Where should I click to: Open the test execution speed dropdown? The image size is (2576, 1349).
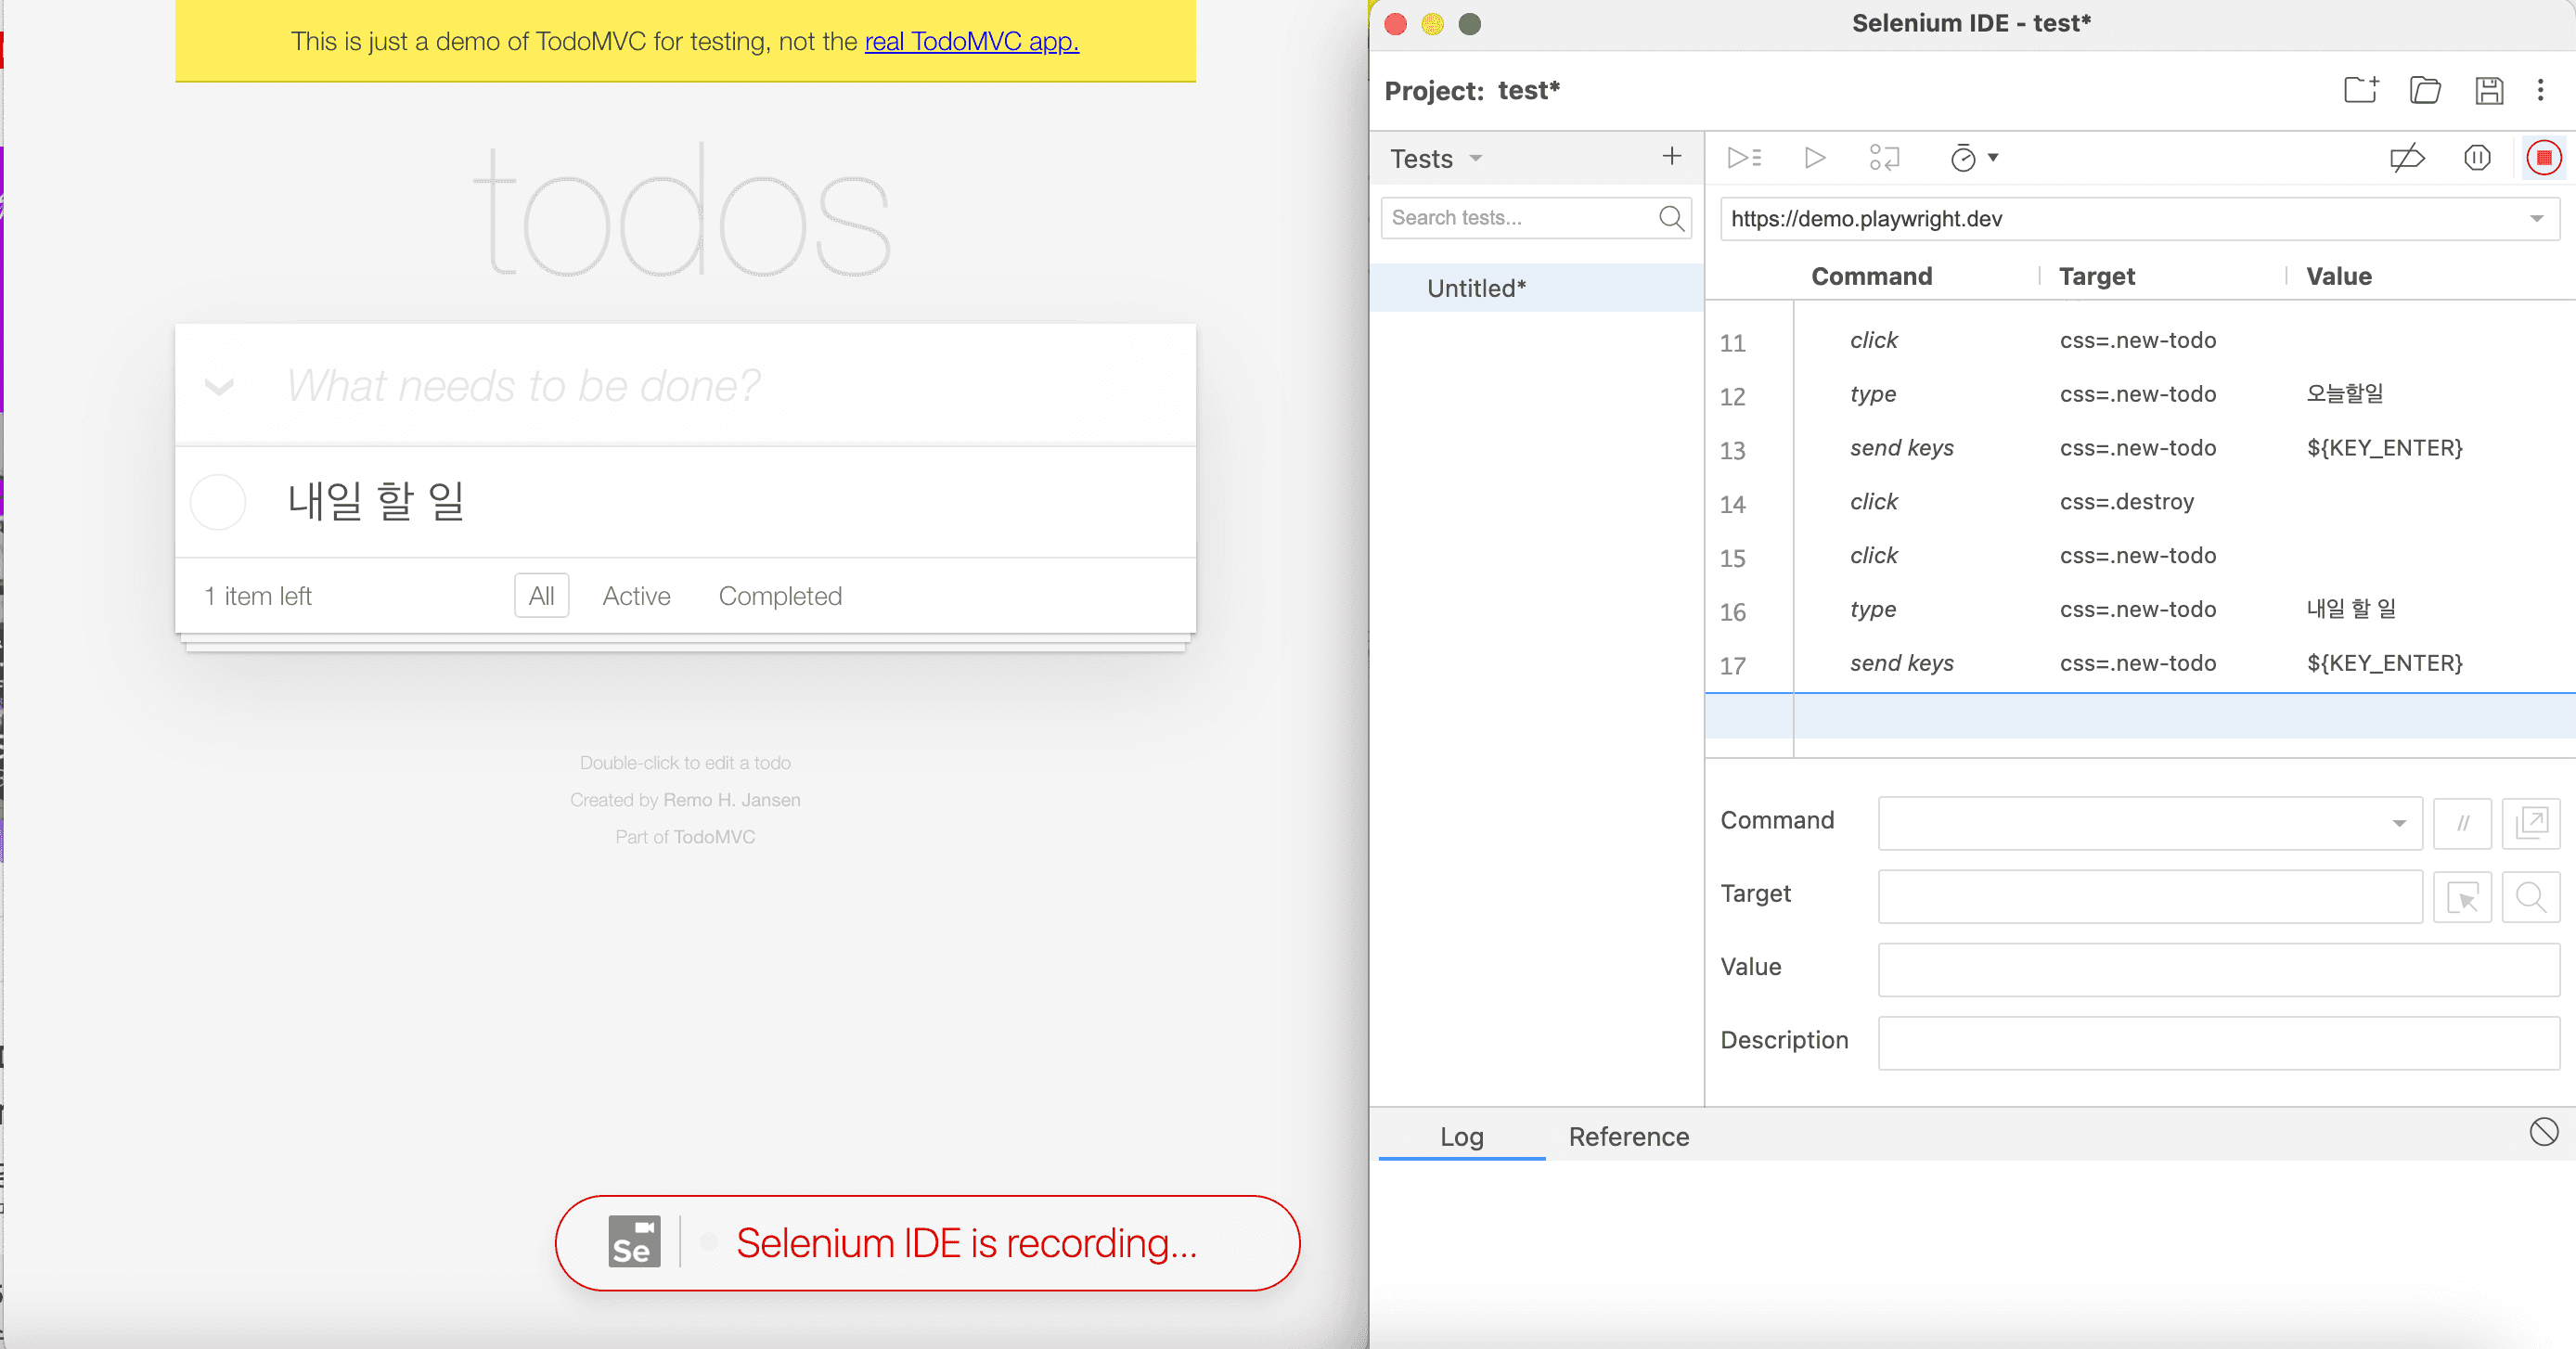(x=1974, y=158)
